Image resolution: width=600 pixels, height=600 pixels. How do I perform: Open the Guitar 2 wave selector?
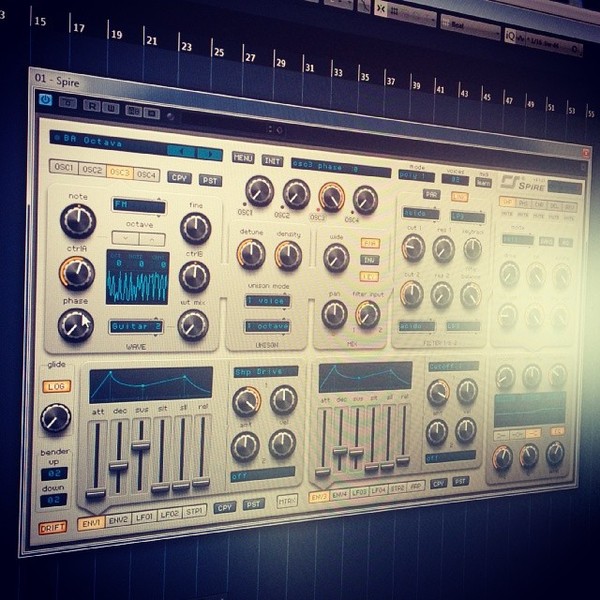(136, 326)
